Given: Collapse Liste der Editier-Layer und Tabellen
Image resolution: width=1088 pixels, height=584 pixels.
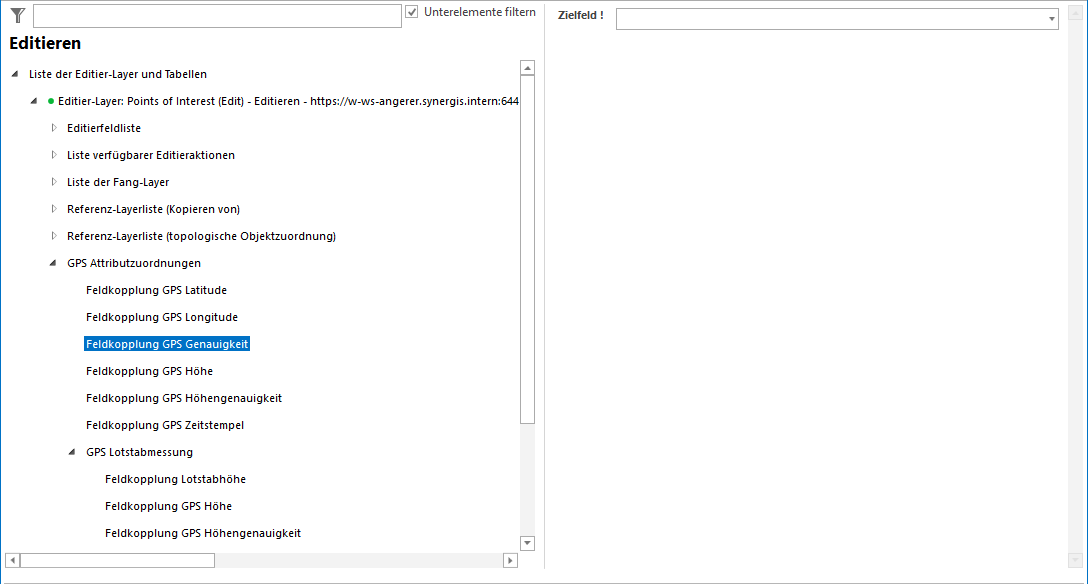Looking at the screenshot, I should (15, 74).
